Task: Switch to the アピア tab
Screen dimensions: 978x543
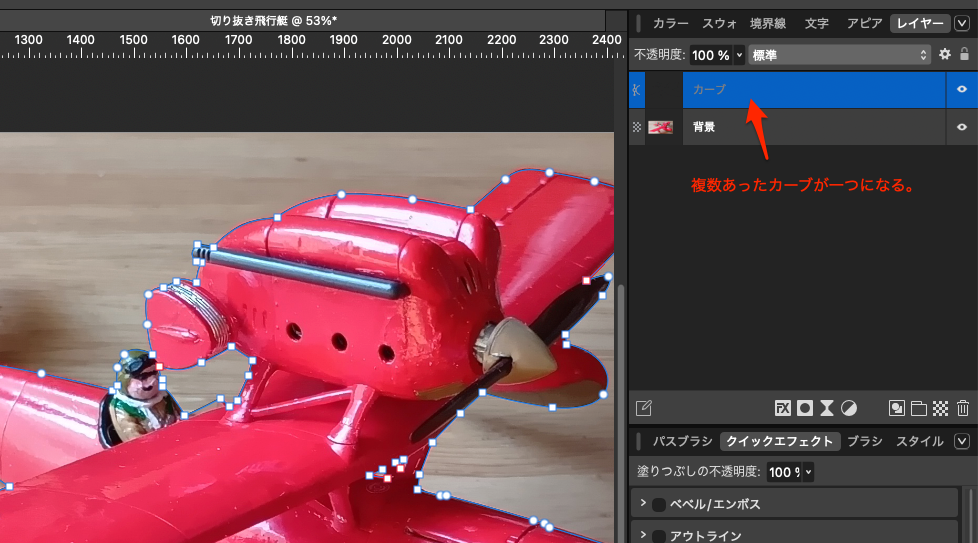Action: [864, 24]
